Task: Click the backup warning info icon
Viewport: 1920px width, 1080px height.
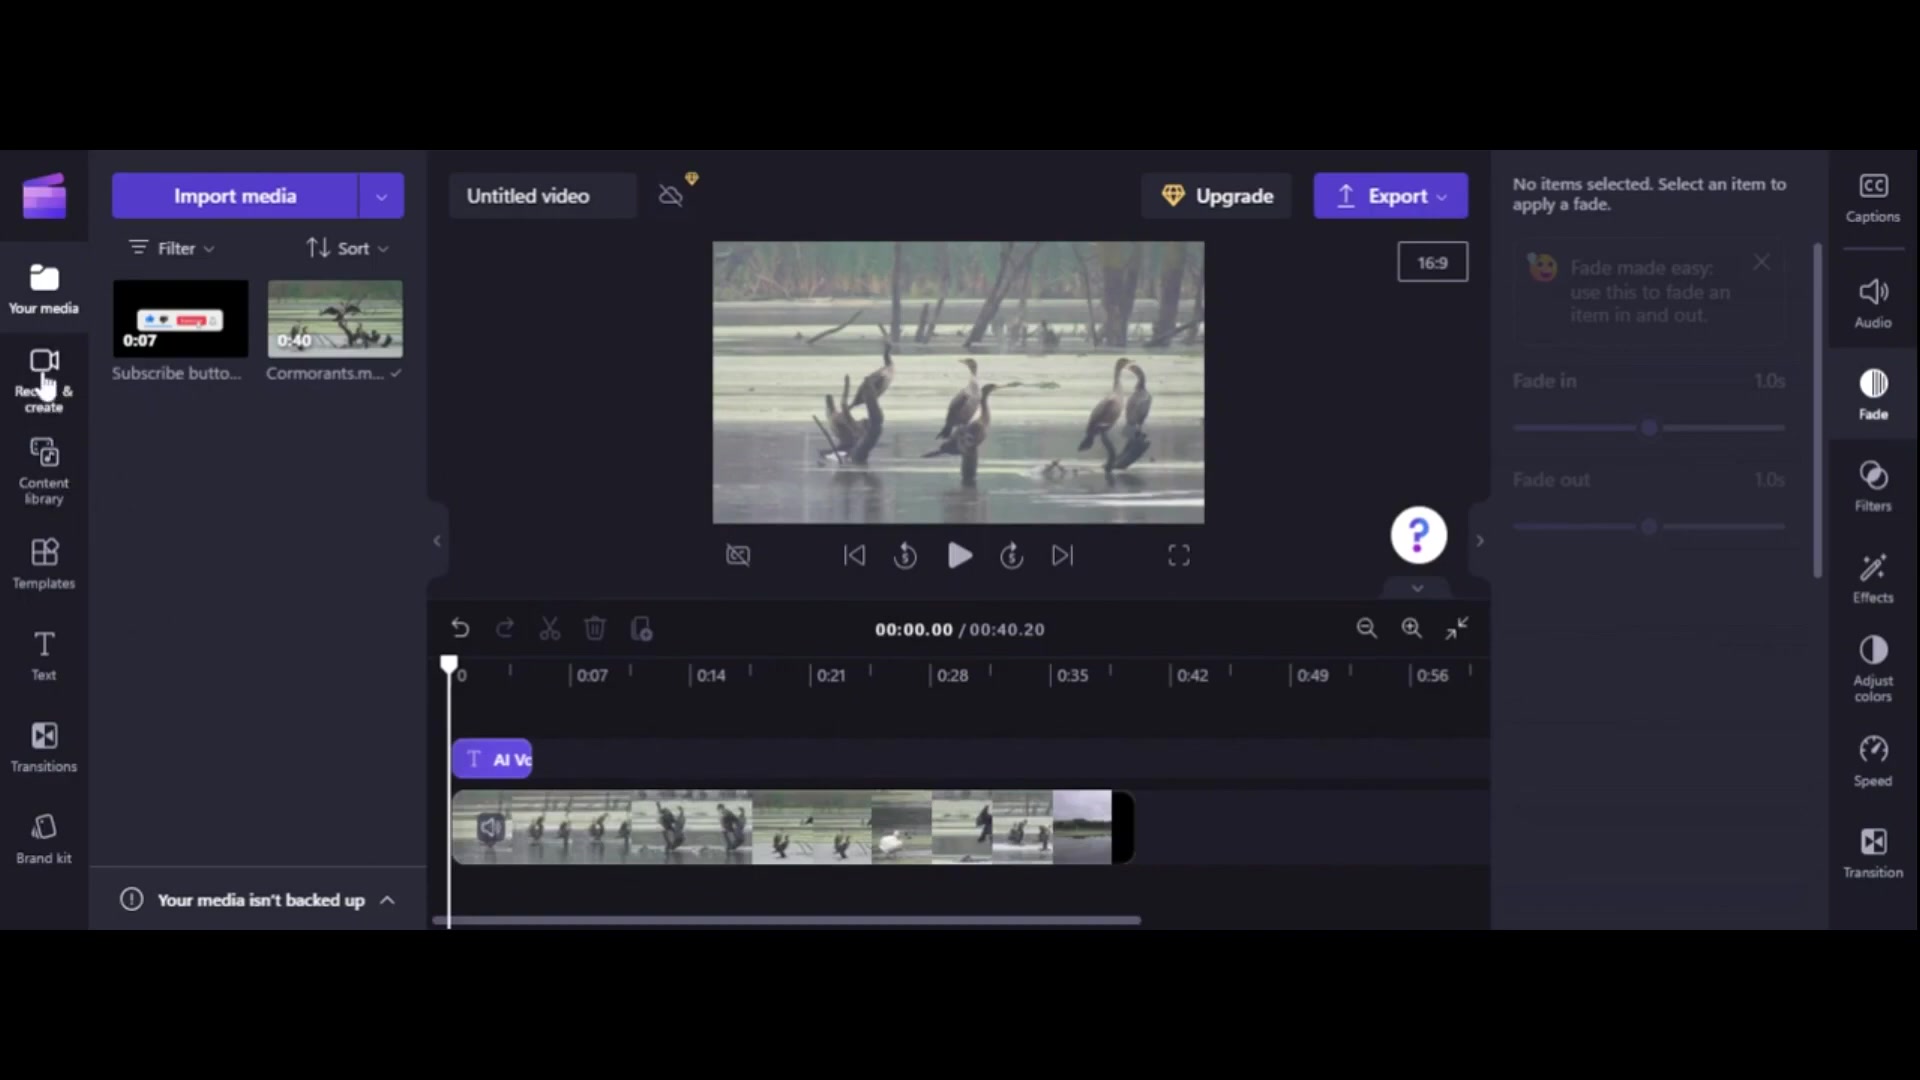Action: [132, 899]
